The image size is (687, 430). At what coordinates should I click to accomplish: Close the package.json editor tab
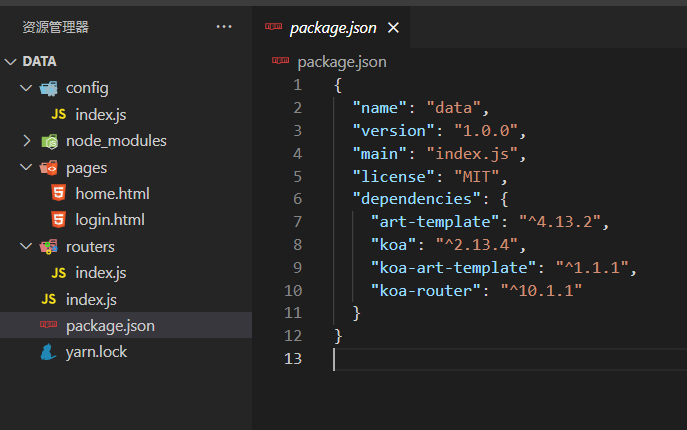(393, 28)
